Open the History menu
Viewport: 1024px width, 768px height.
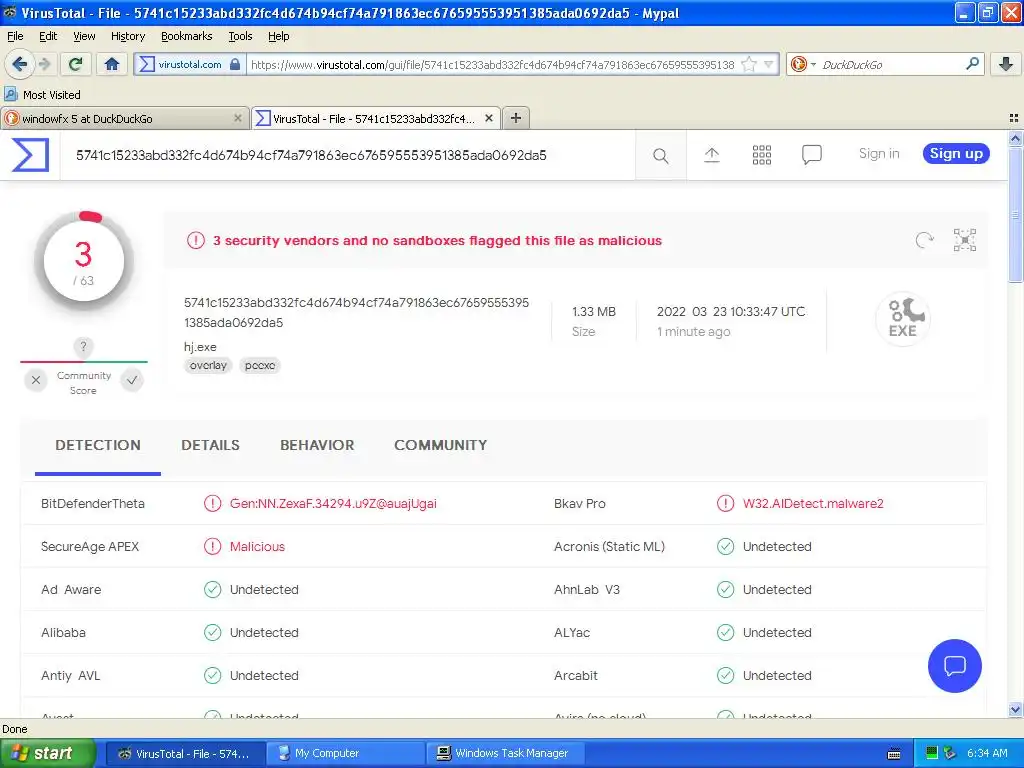[x=127, y=36]
